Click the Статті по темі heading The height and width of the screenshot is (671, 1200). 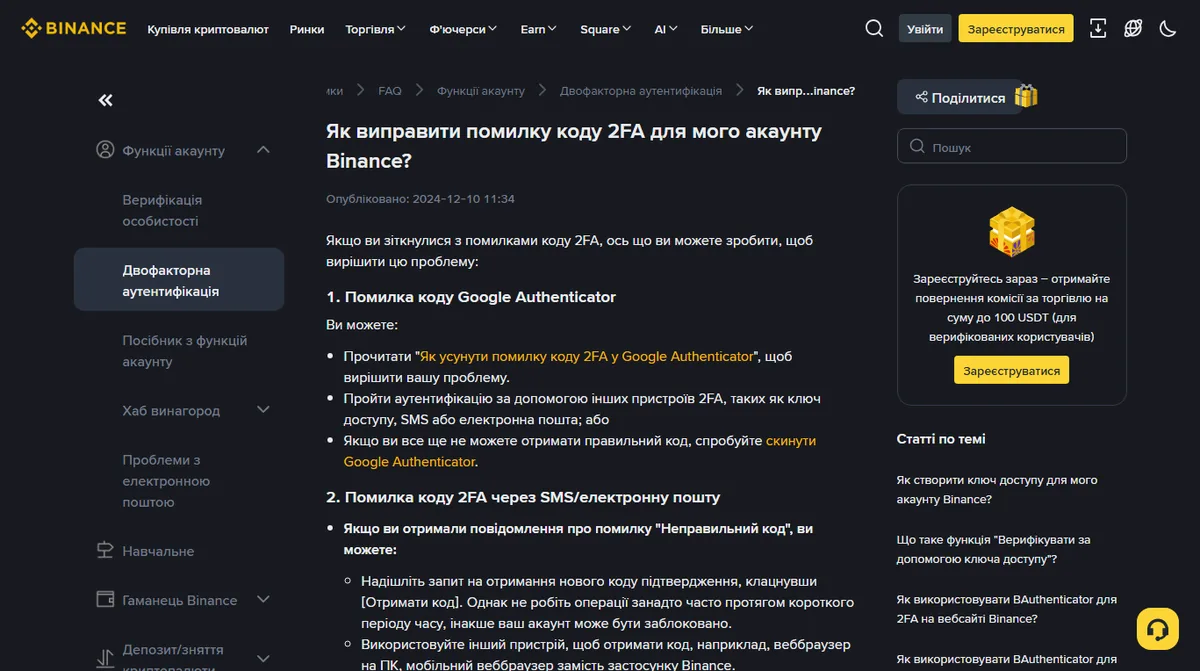point(941,439)
